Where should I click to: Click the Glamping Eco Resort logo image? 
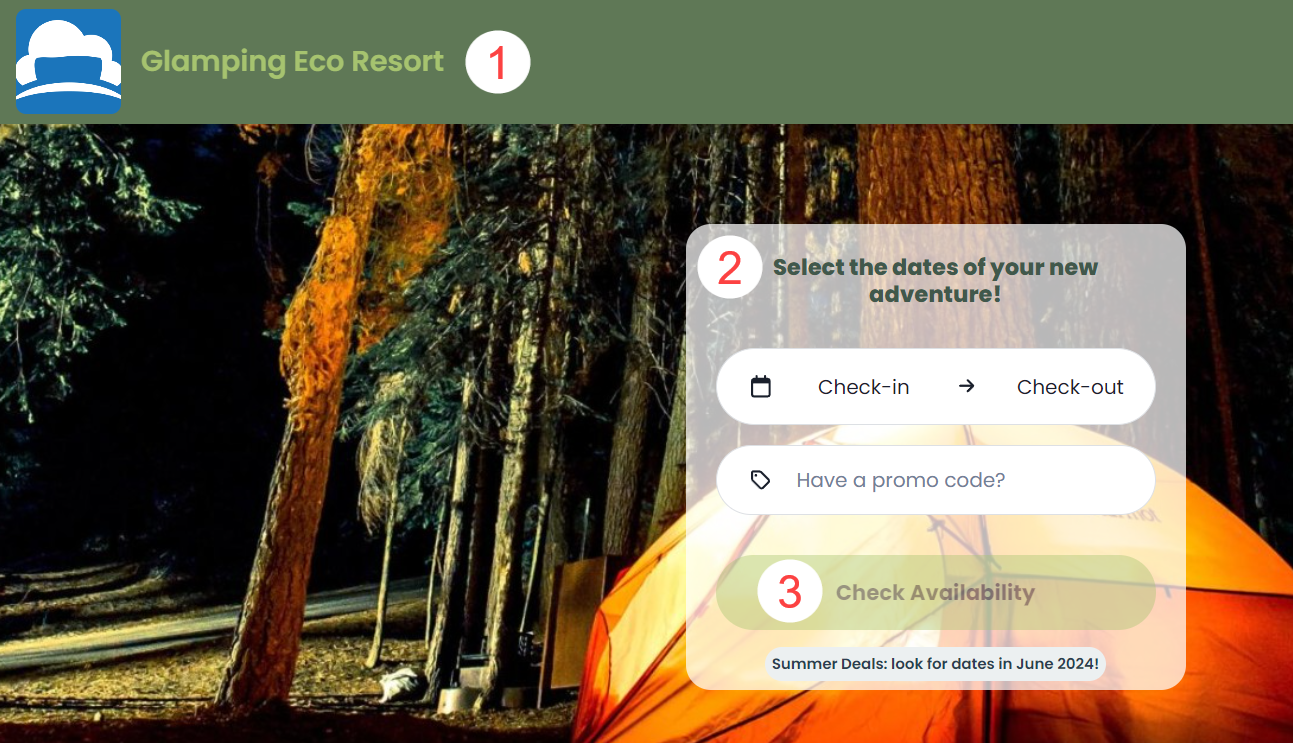(x=69, y=61)
